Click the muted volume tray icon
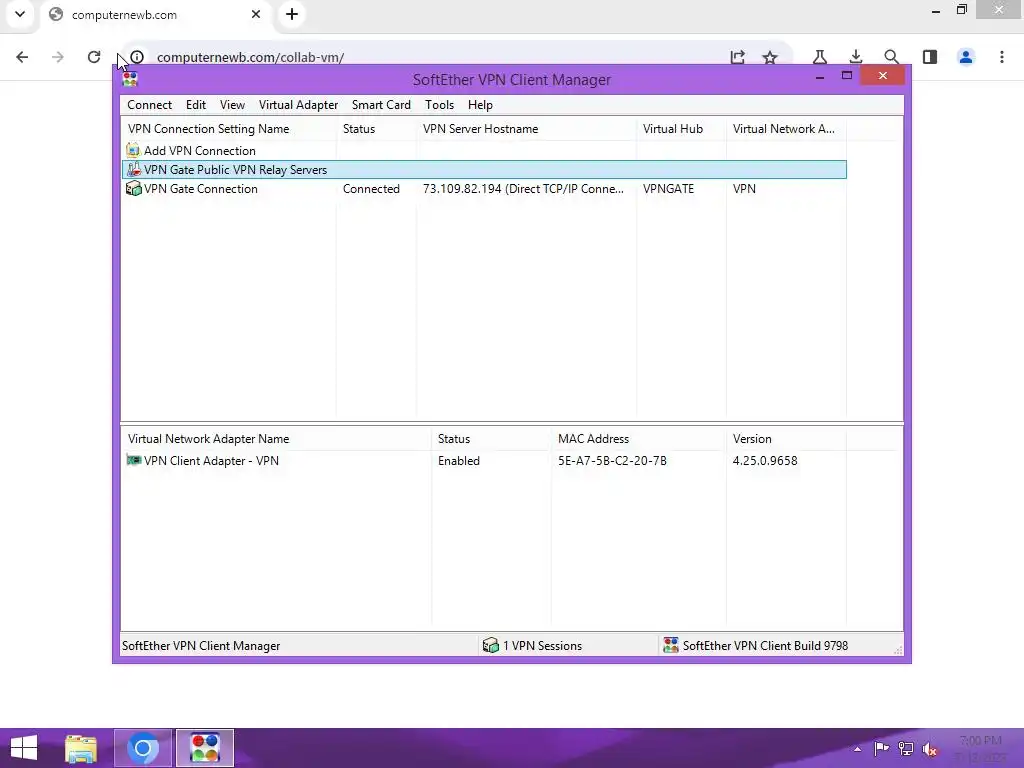The image size is (1024, 768). pos(930,749)
